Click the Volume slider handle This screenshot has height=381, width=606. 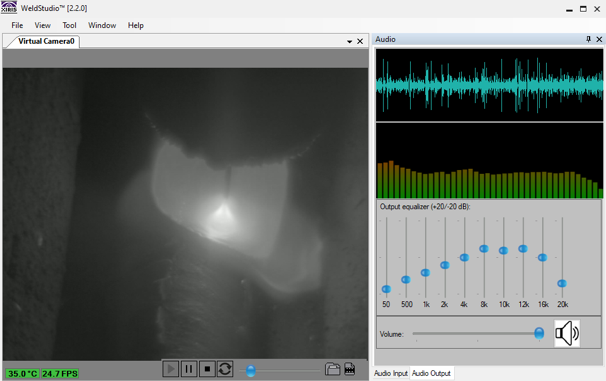[539, 333]
